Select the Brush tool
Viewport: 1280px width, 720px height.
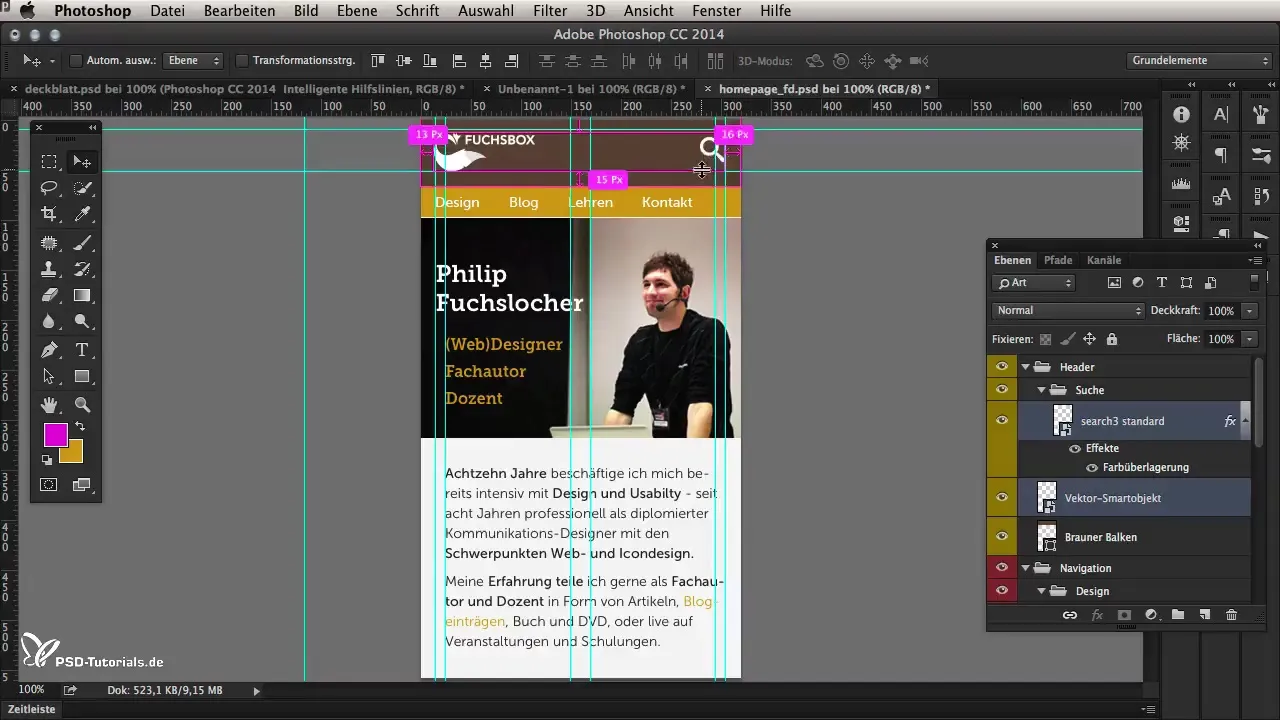pos(82,242)
